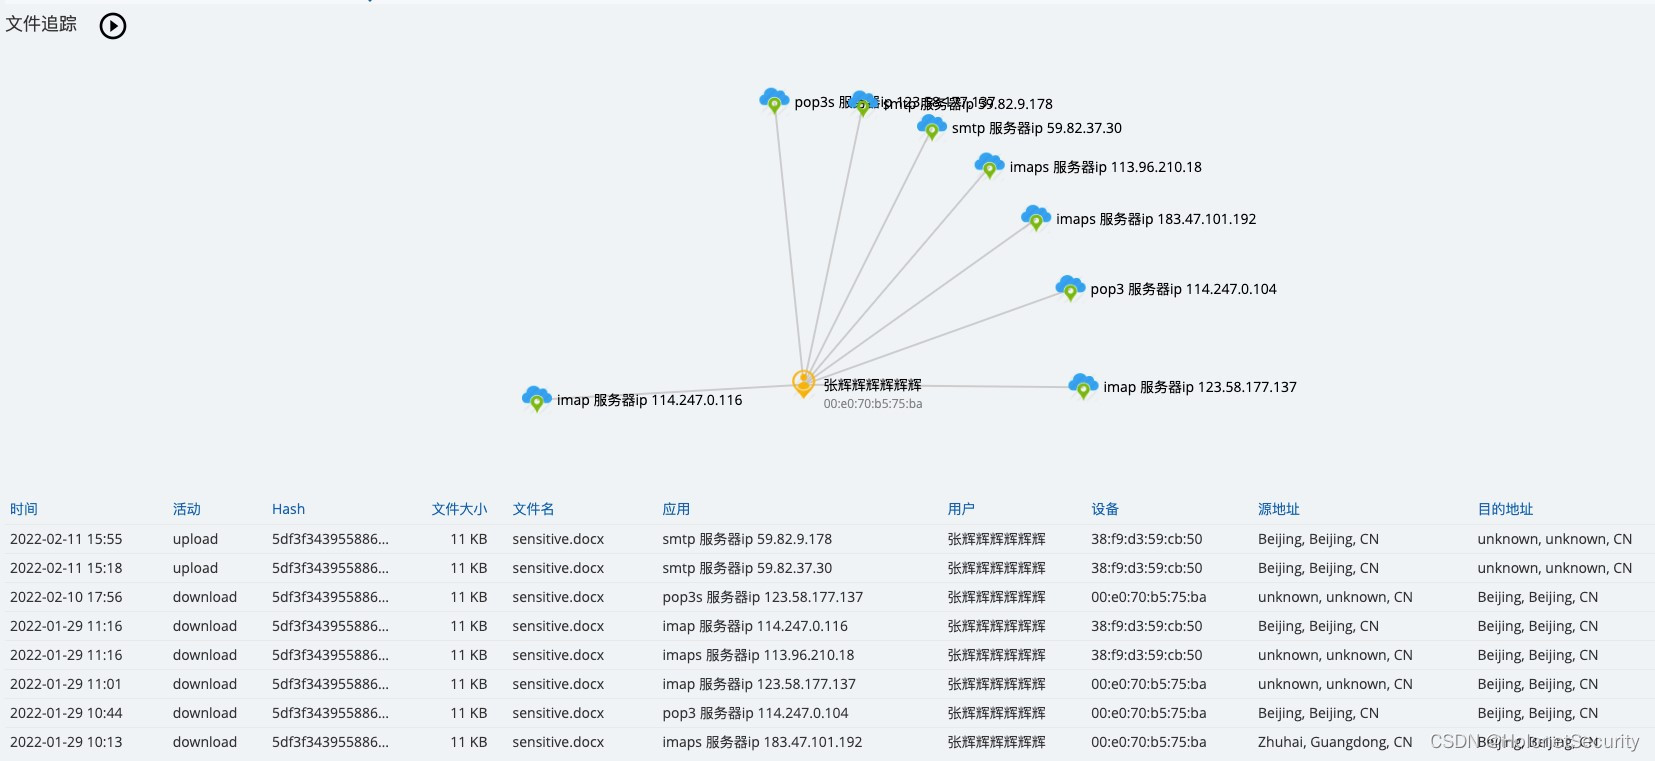Click application cell pop3 服务器ip 114.247.0.104
1655x761 pixels.
pos(755,713)
